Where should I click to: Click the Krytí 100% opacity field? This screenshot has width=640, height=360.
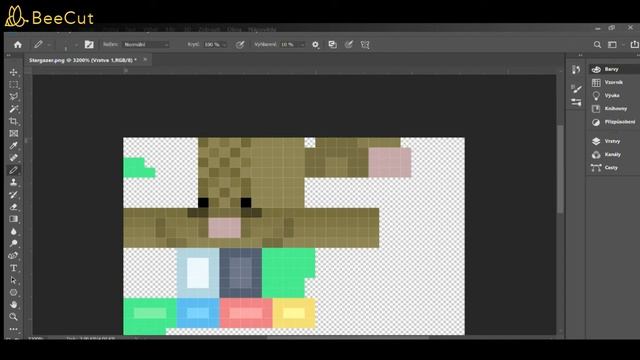(212, 44)
